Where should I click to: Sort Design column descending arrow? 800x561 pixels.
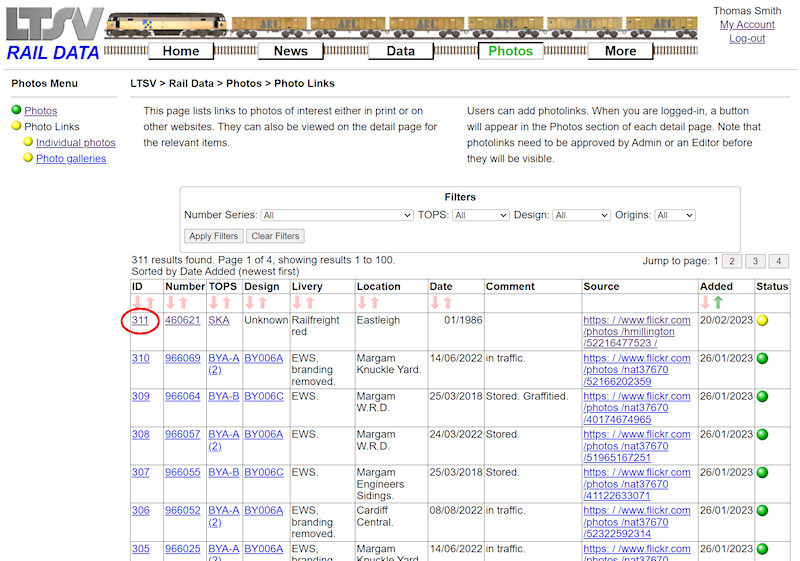point(249,302)
